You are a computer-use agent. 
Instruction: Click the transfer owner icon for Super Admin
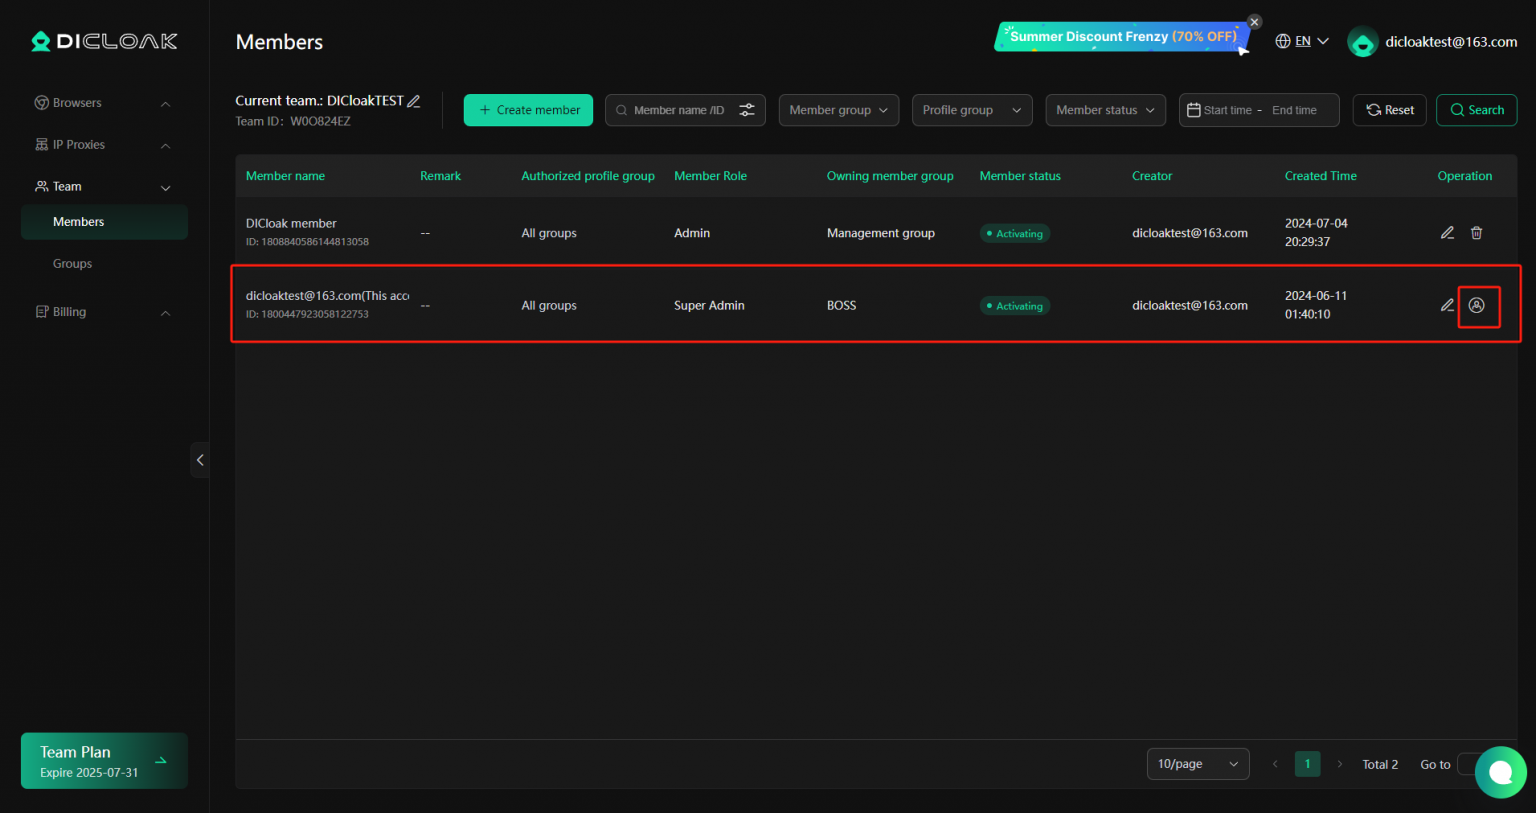(x=1477, y=306)
